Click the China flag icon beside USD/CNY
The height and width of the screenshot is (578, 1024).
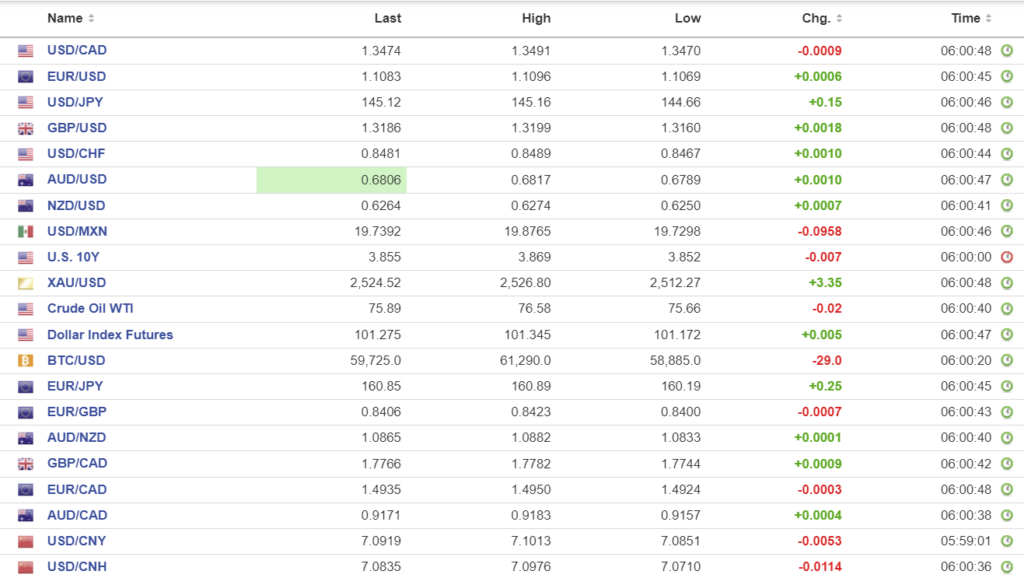[x=25, y=541]
